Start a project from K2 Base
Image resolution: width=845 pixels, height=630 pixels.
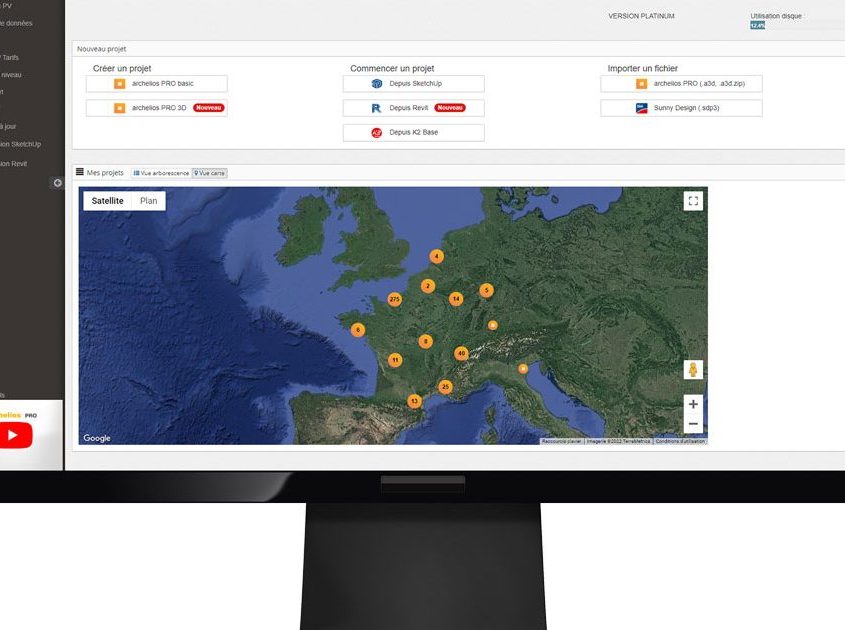coord(413,132)
